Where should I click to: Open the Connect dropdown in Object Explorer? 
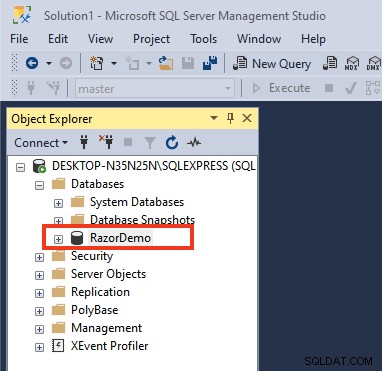click(x=41, y=143)
